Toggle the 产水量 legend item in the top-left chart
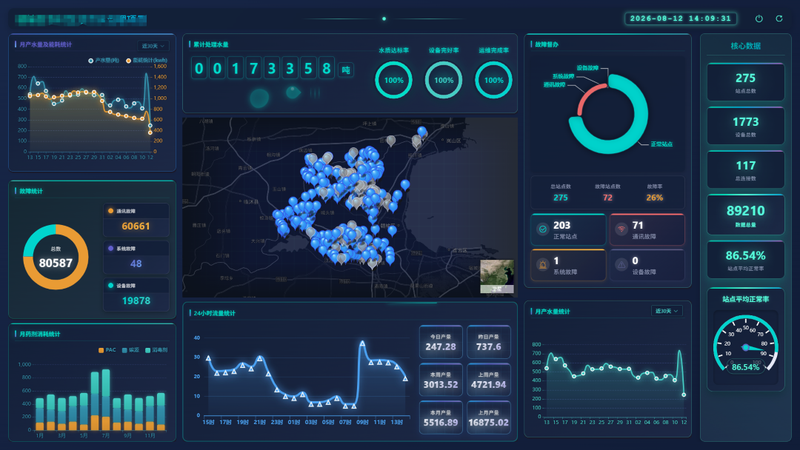The image size is (800, 450). coord(104,60)
